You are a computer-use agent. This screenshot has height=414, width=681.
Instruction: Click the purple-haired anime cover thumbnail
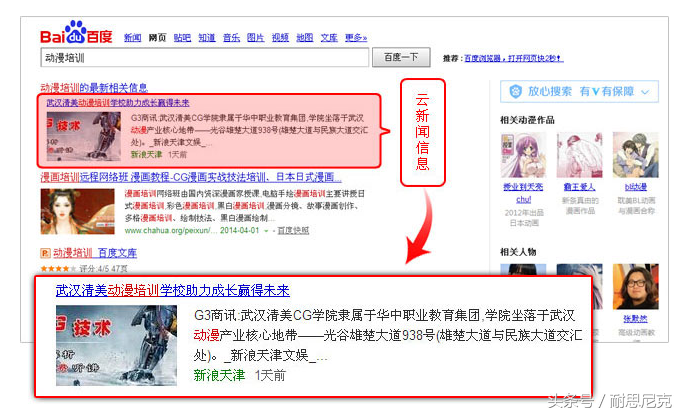pos(523,156)
